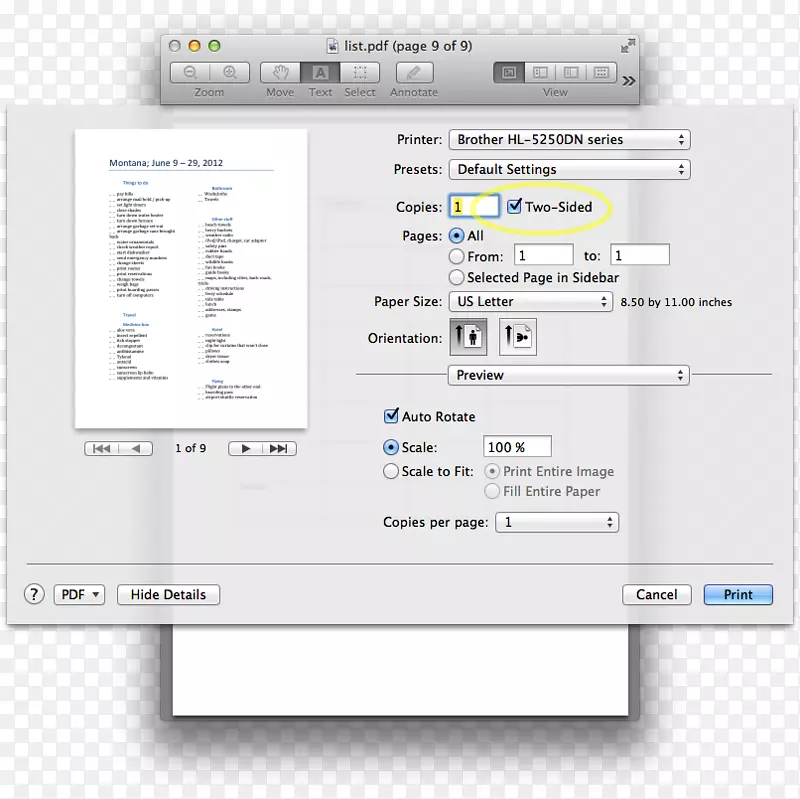Screen dimensions: 800x799
Task: Click Hide Details
Action: 167,594
